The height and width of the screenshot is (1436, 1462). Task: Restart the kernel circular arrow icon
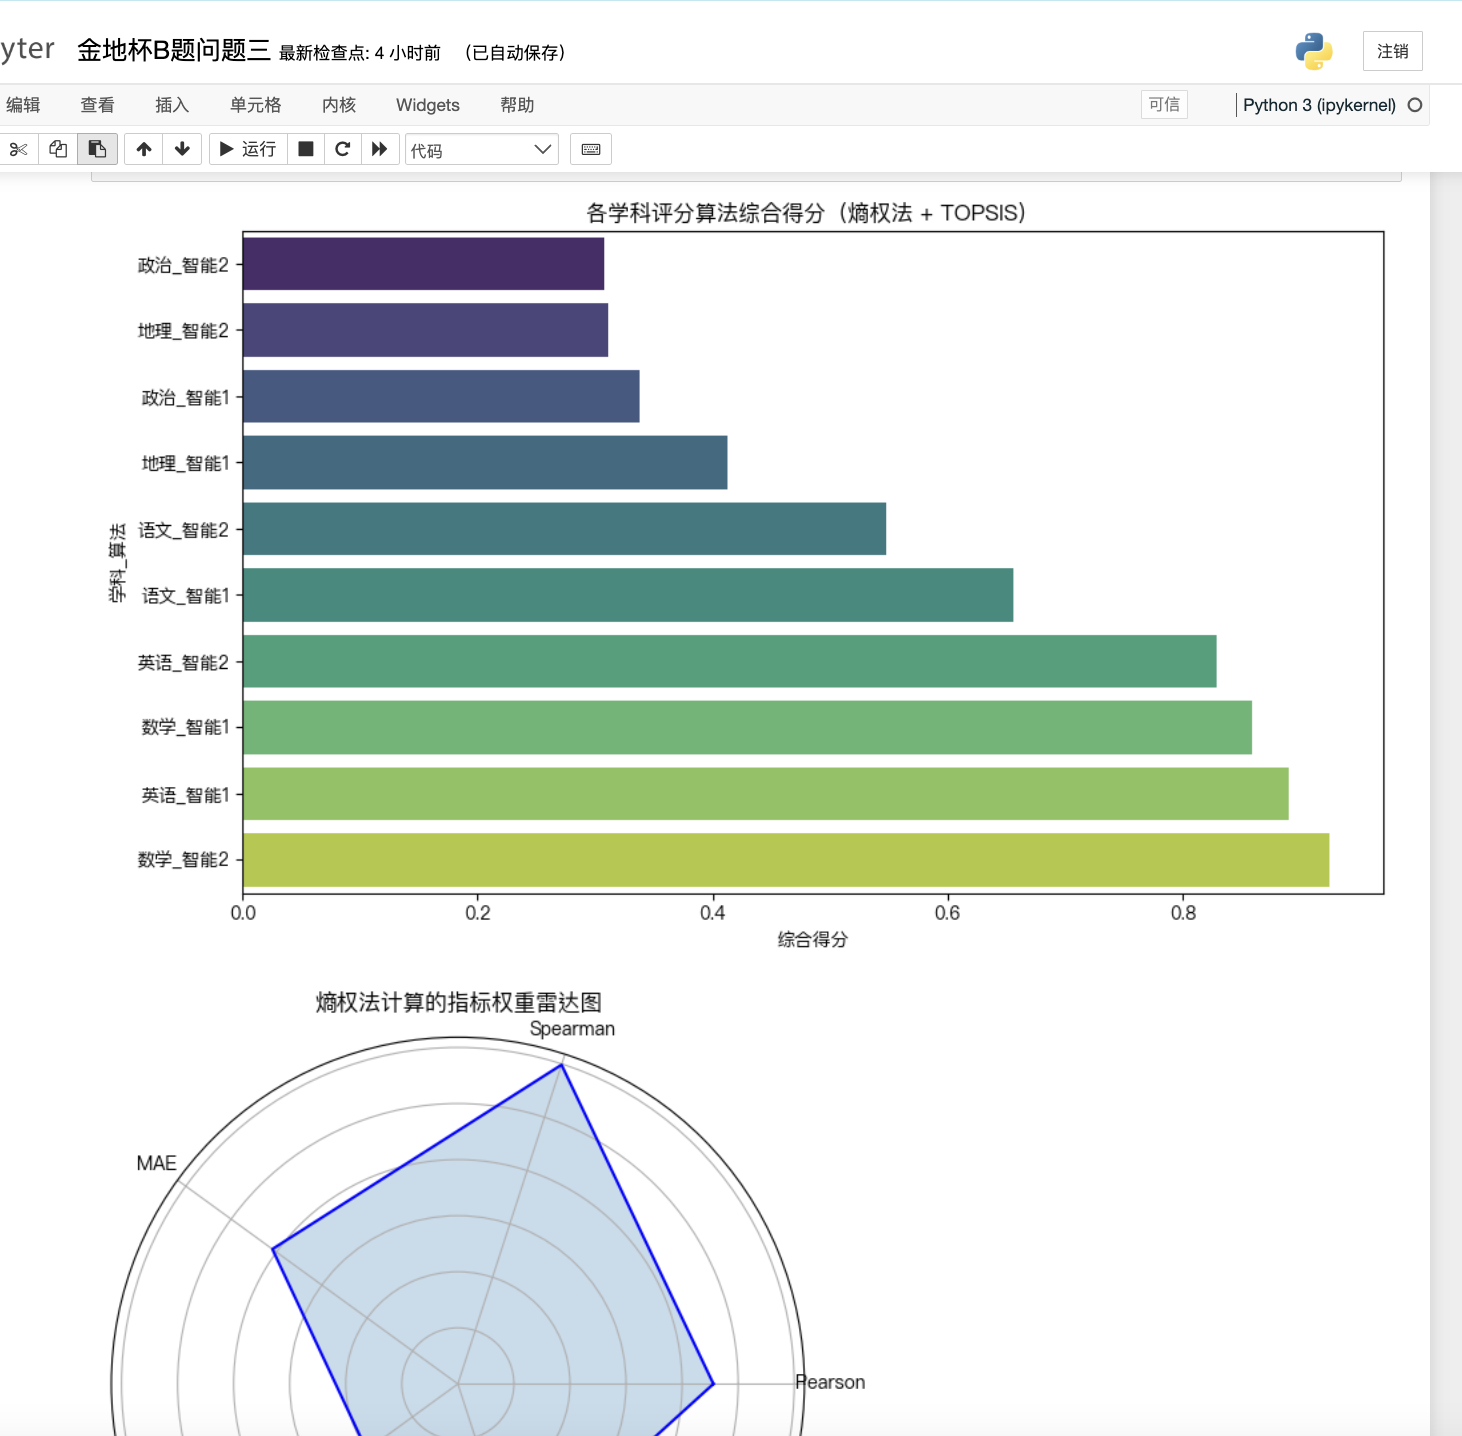click(x=342, y=149)
